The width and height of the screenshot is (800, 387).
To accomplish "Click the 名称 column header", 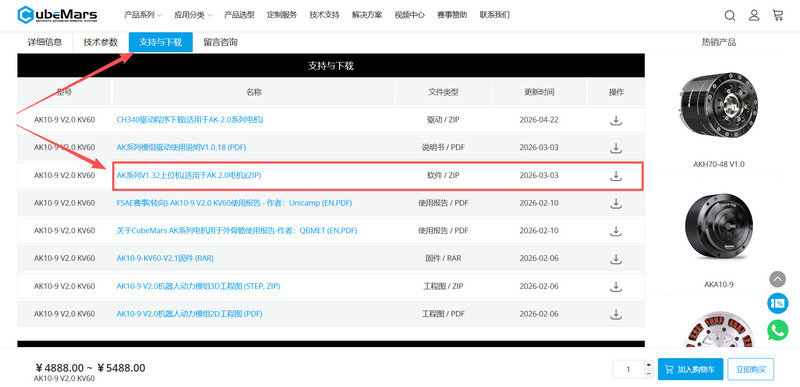I will pyautogui.click(x=254, y=92).
